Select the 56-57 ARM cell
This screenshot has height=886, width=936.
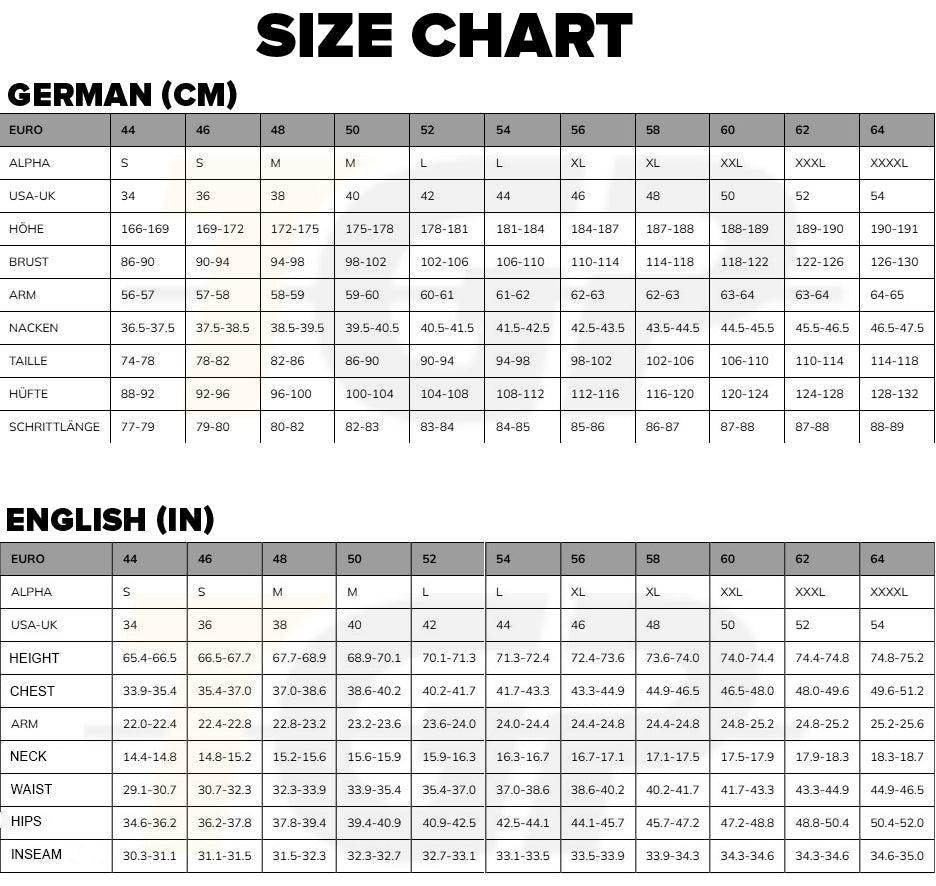pos(138,295)
